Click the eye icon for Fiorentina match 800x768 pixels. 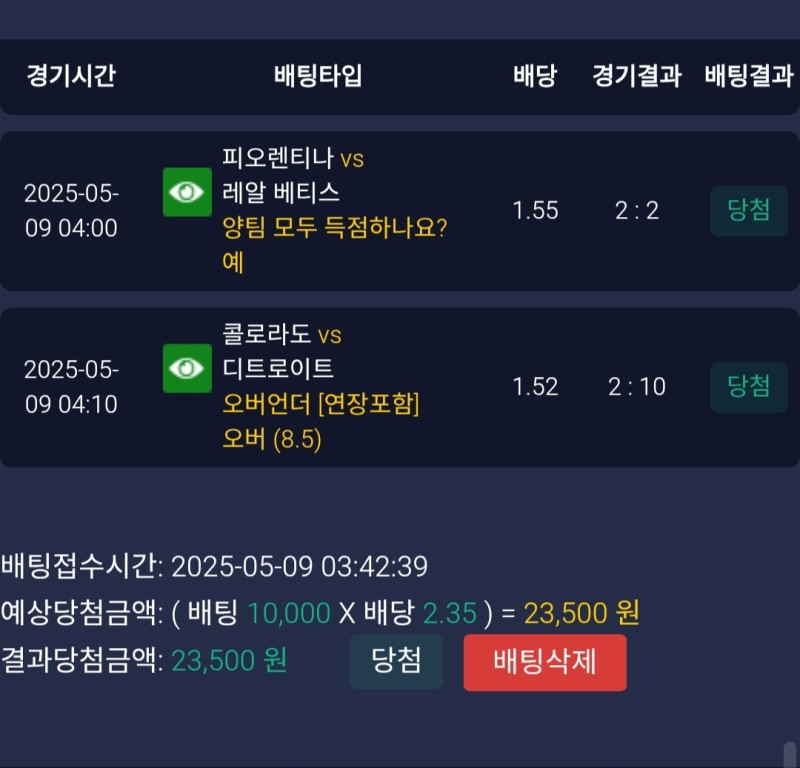tap(187, 192)
